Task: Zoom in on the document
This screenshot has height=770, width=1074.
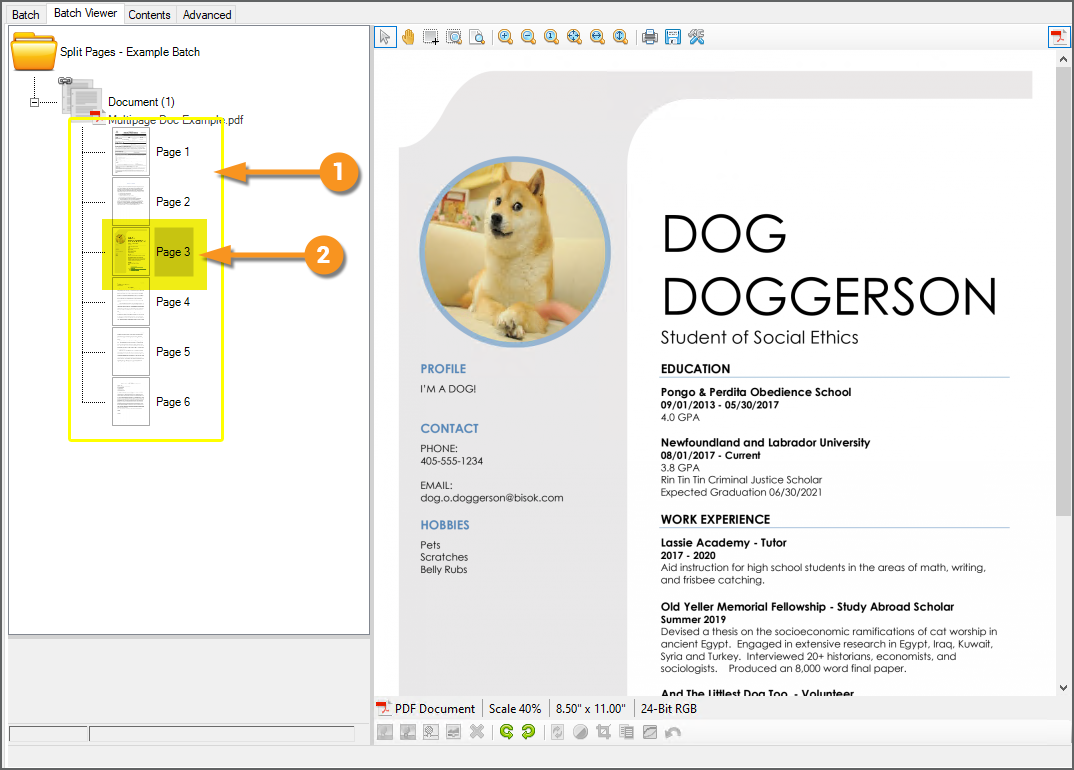Action: [505, 37]
